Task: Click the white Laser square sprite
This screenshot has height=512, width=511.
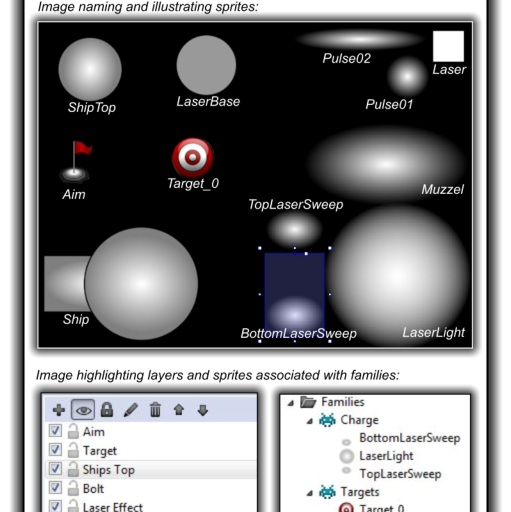Action: coord(448,46)
